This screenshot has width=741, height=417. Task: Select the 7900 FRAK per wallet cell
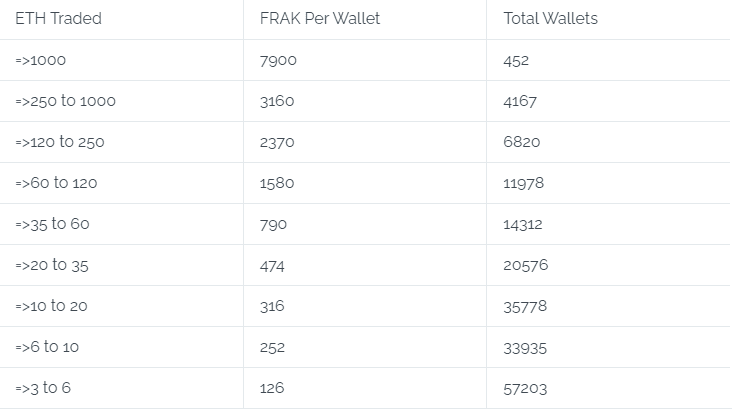click(278, 61)
